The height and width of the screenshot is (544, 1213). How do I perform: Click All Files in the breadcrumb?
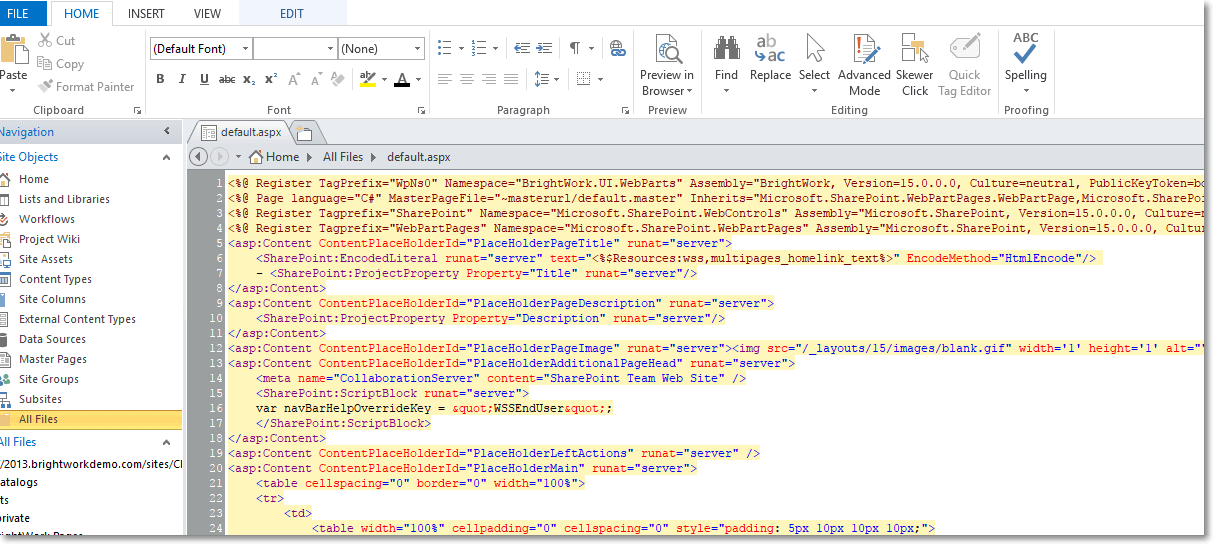(343, 157)
